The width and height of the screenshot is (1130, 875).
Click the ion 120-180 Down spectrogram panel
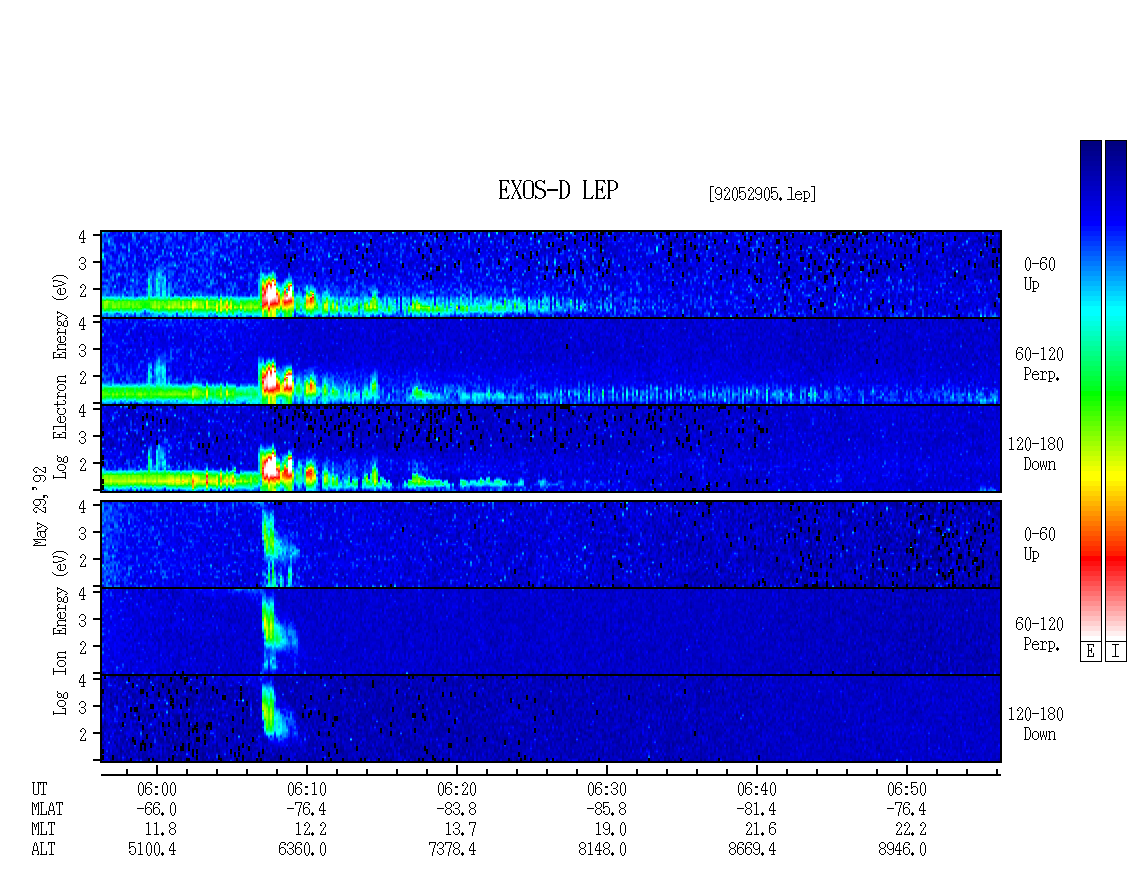click(x=551, y=718)
